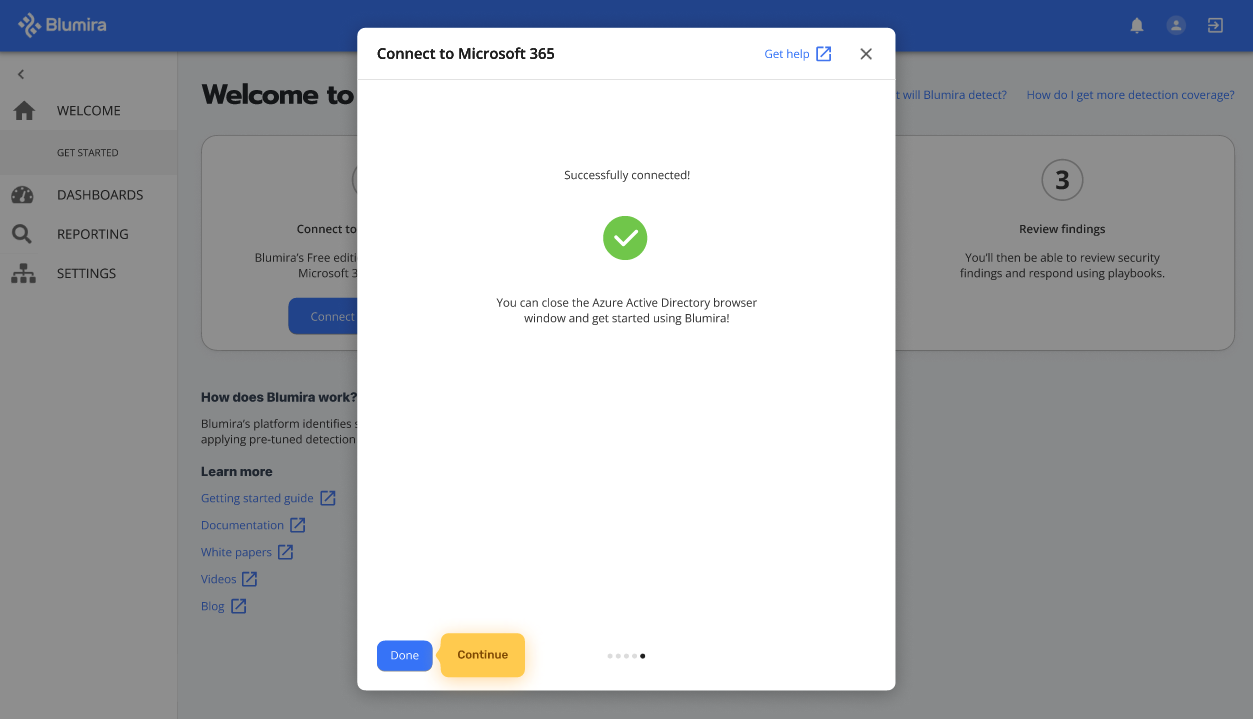This screenshot has height=719, width=1253.
Task: Click the external icon next to Documentation
Action: coord(298,525)
